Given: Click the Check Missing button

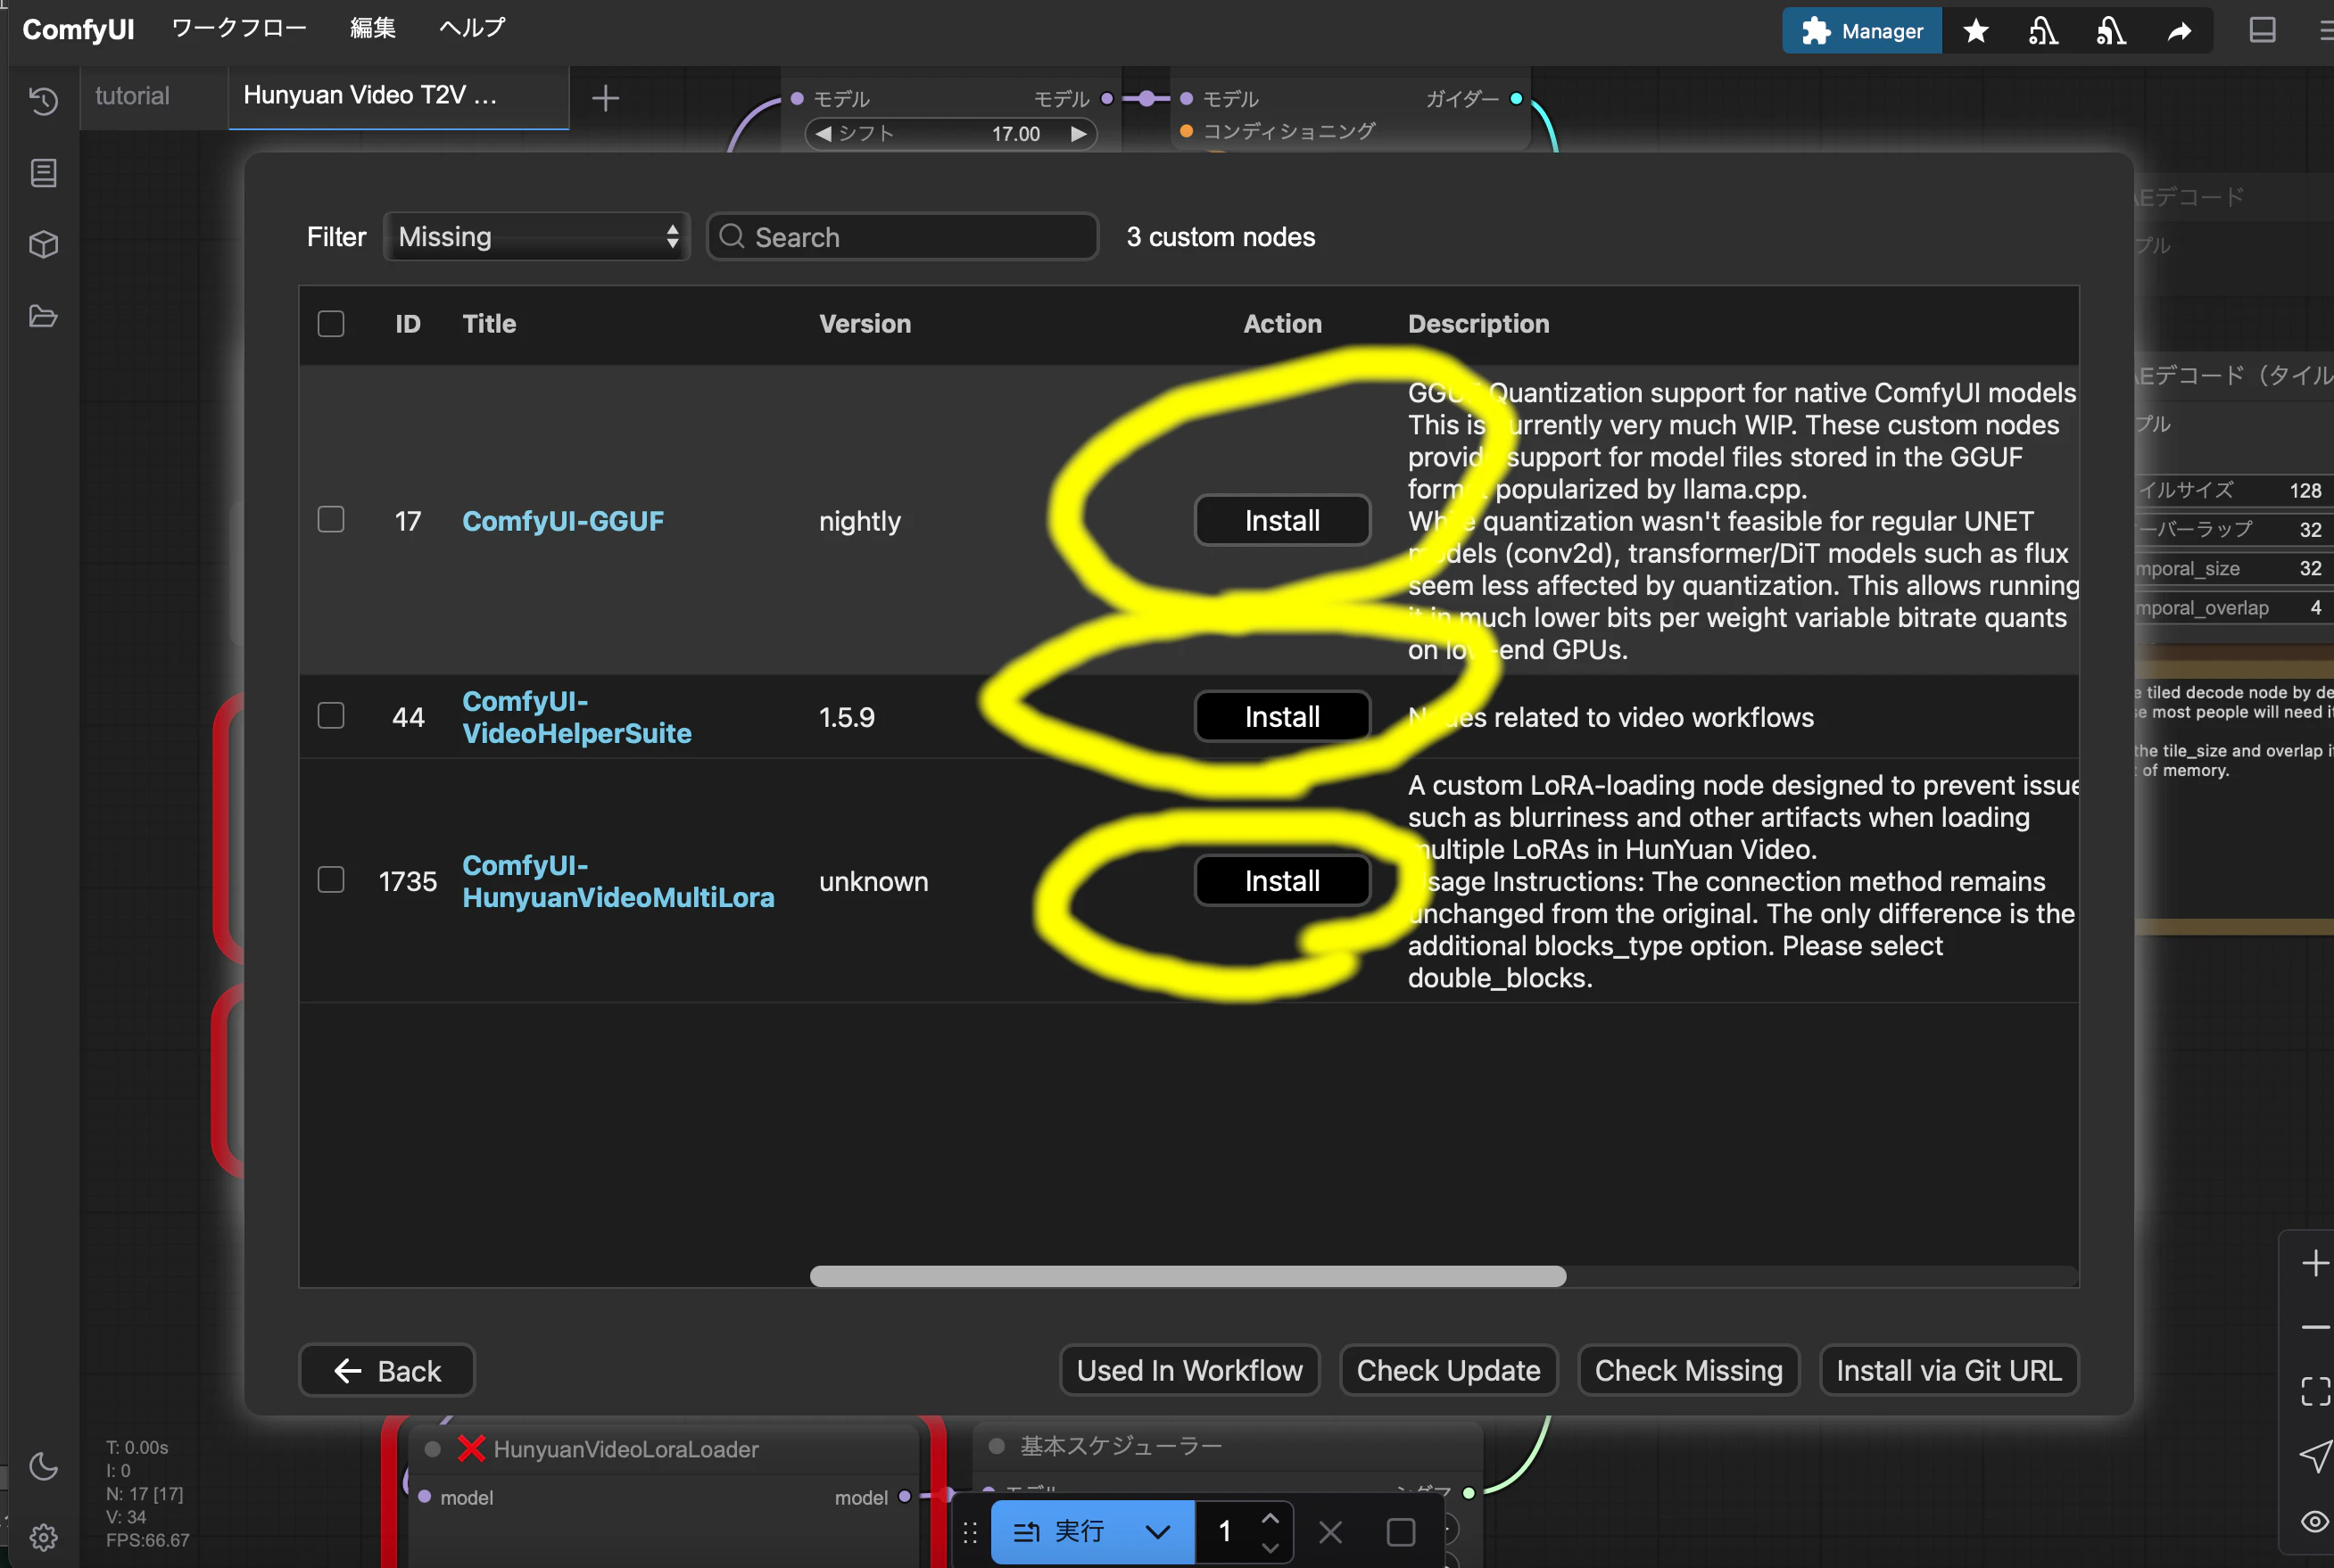Looking at the screenshot, I should (1687, 1370).
